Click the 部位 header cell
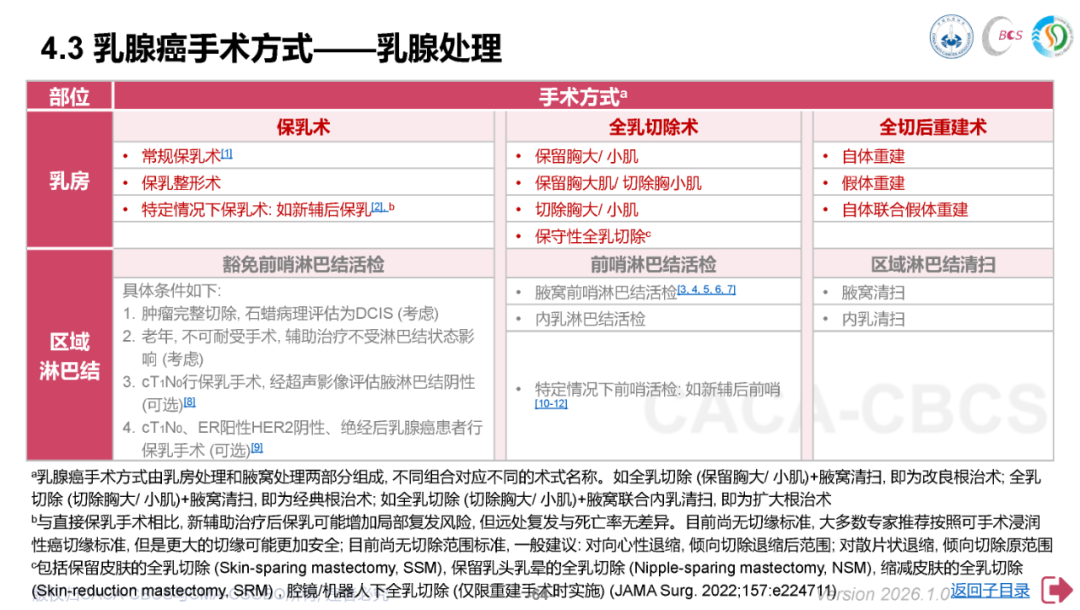This screenshot has width=1080, height=610. coord(69,96)
